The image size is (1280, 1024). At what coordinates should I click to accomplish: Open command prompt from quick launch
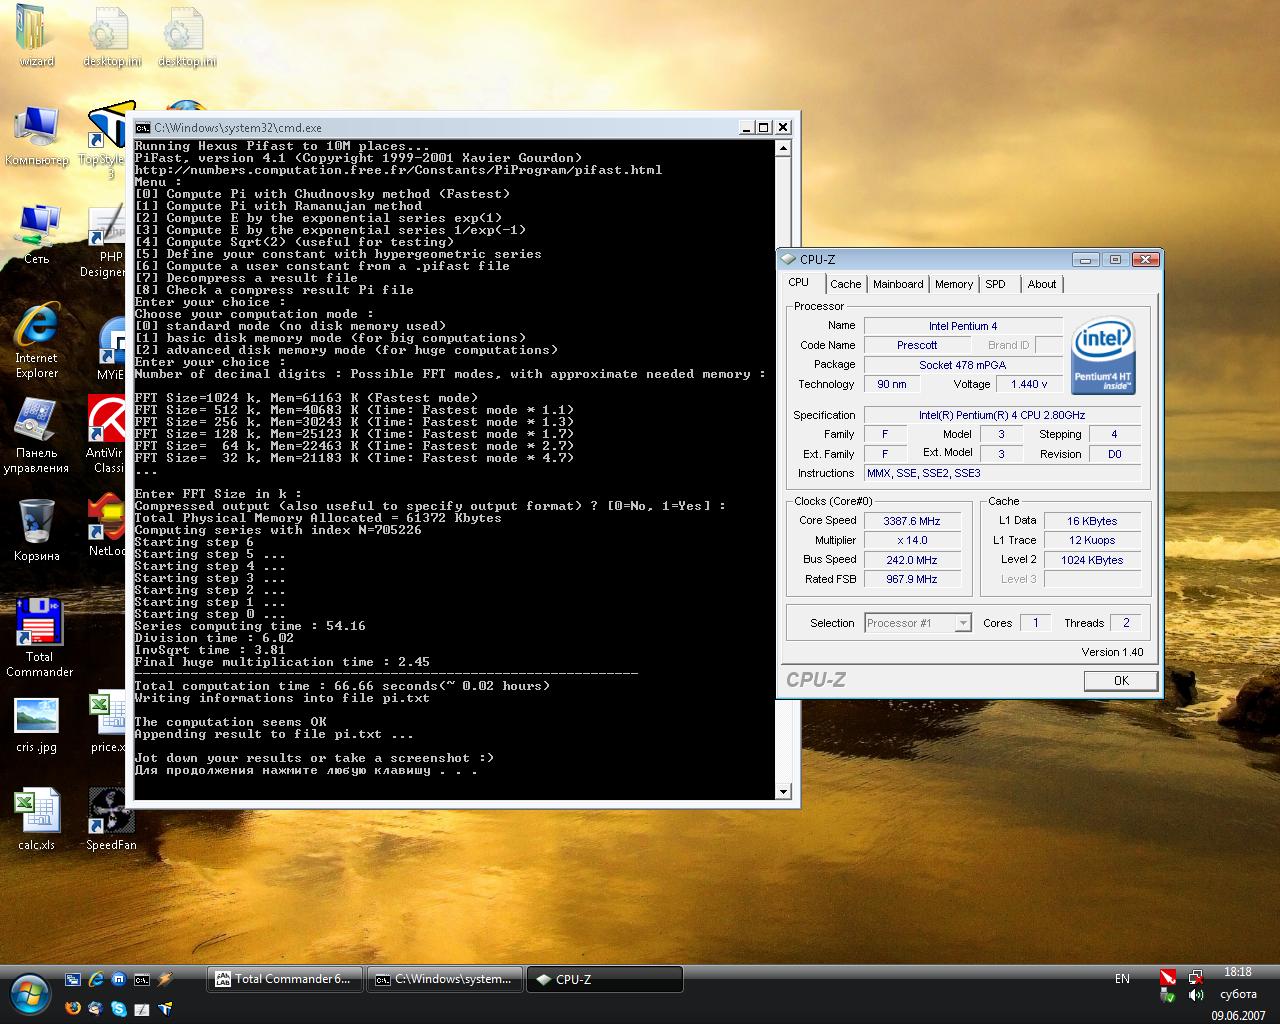pyautogui.click(x=142, y=980)
